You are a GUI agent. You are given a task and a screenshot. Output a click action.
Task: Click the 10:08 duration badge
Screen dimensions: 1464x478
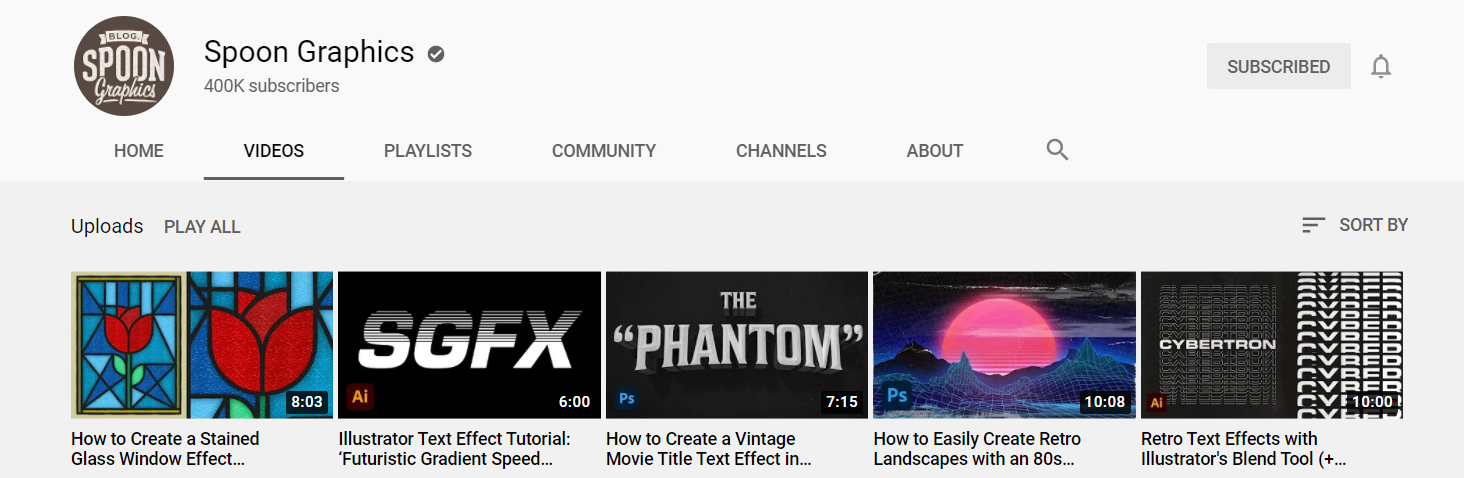point(1105,402)
